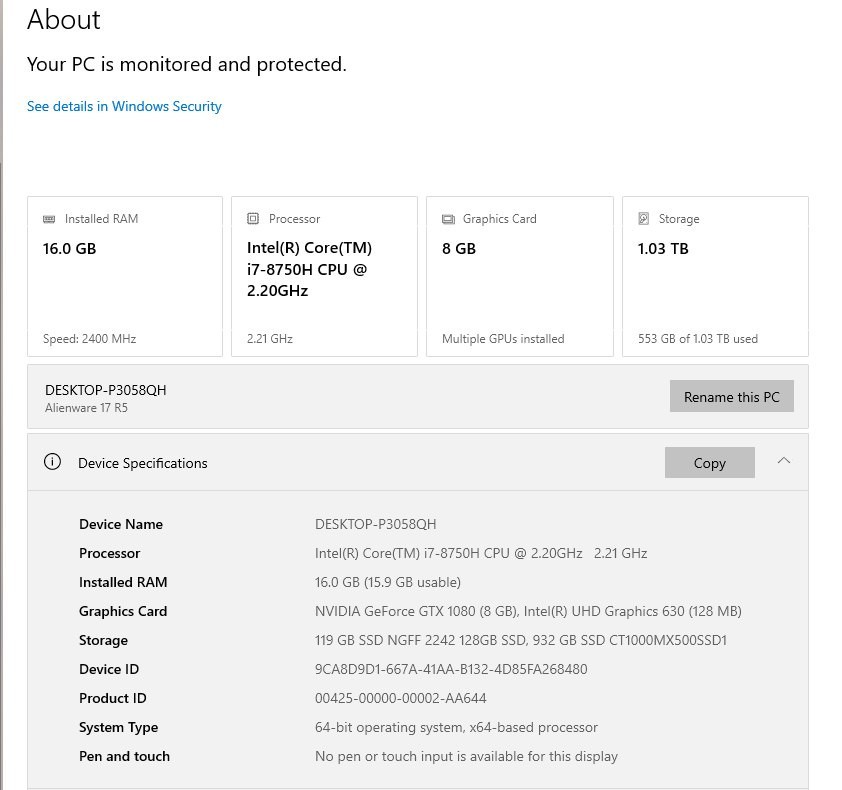The image size is (842, 790).
Task: Click the Product ID value text
Action: 401,698
